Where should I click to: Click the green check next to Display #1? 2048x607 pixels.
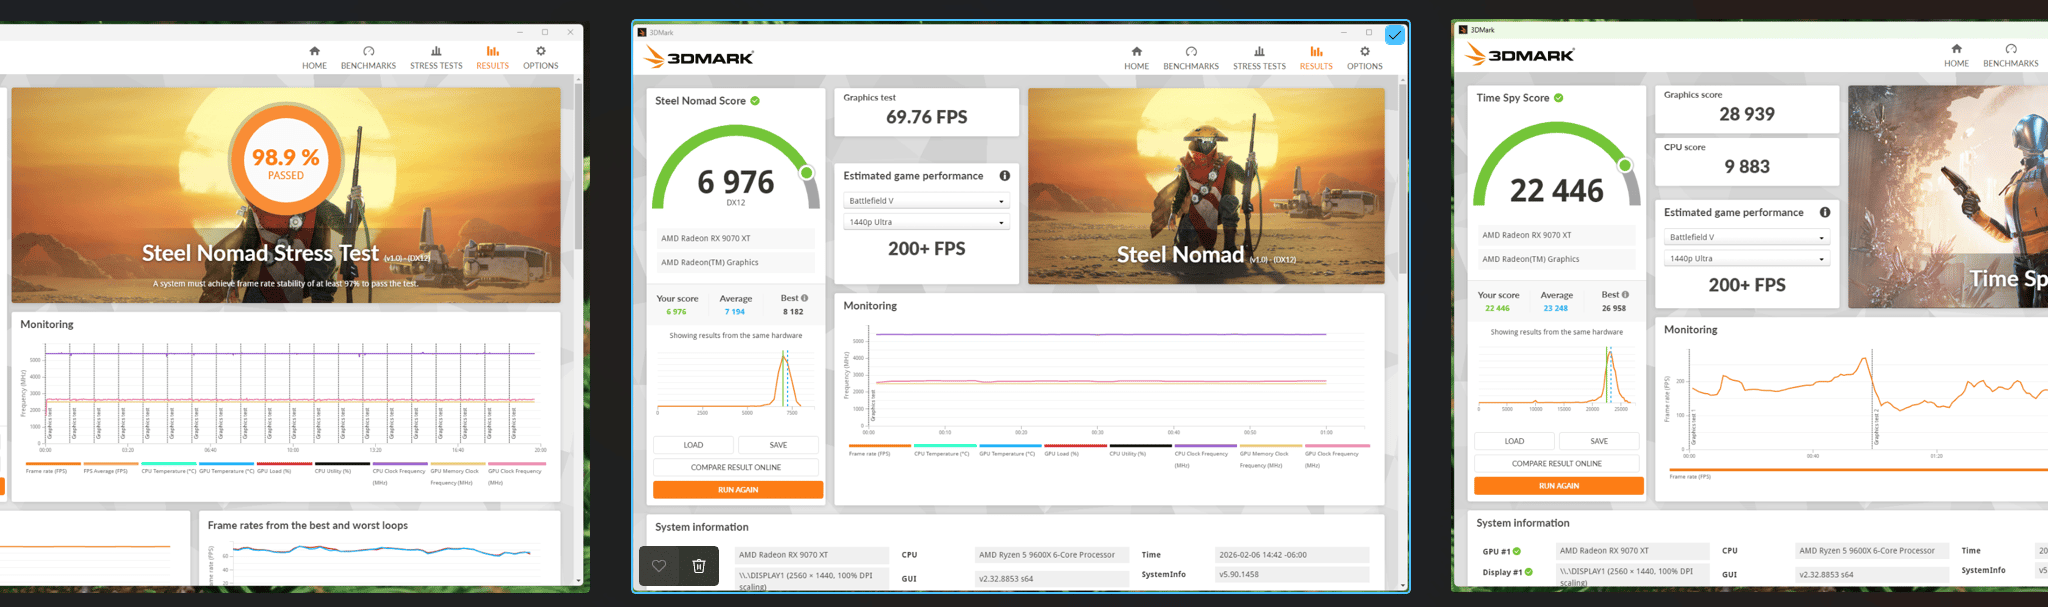1529,572
